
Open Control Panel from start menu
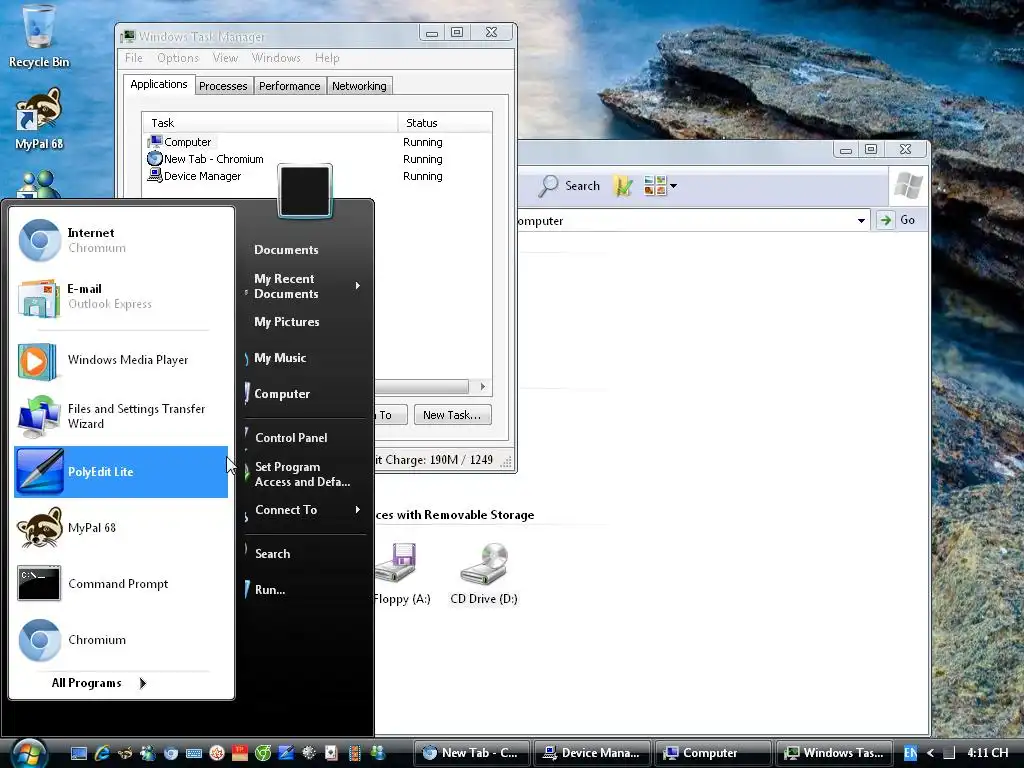[x=291, y=438]
